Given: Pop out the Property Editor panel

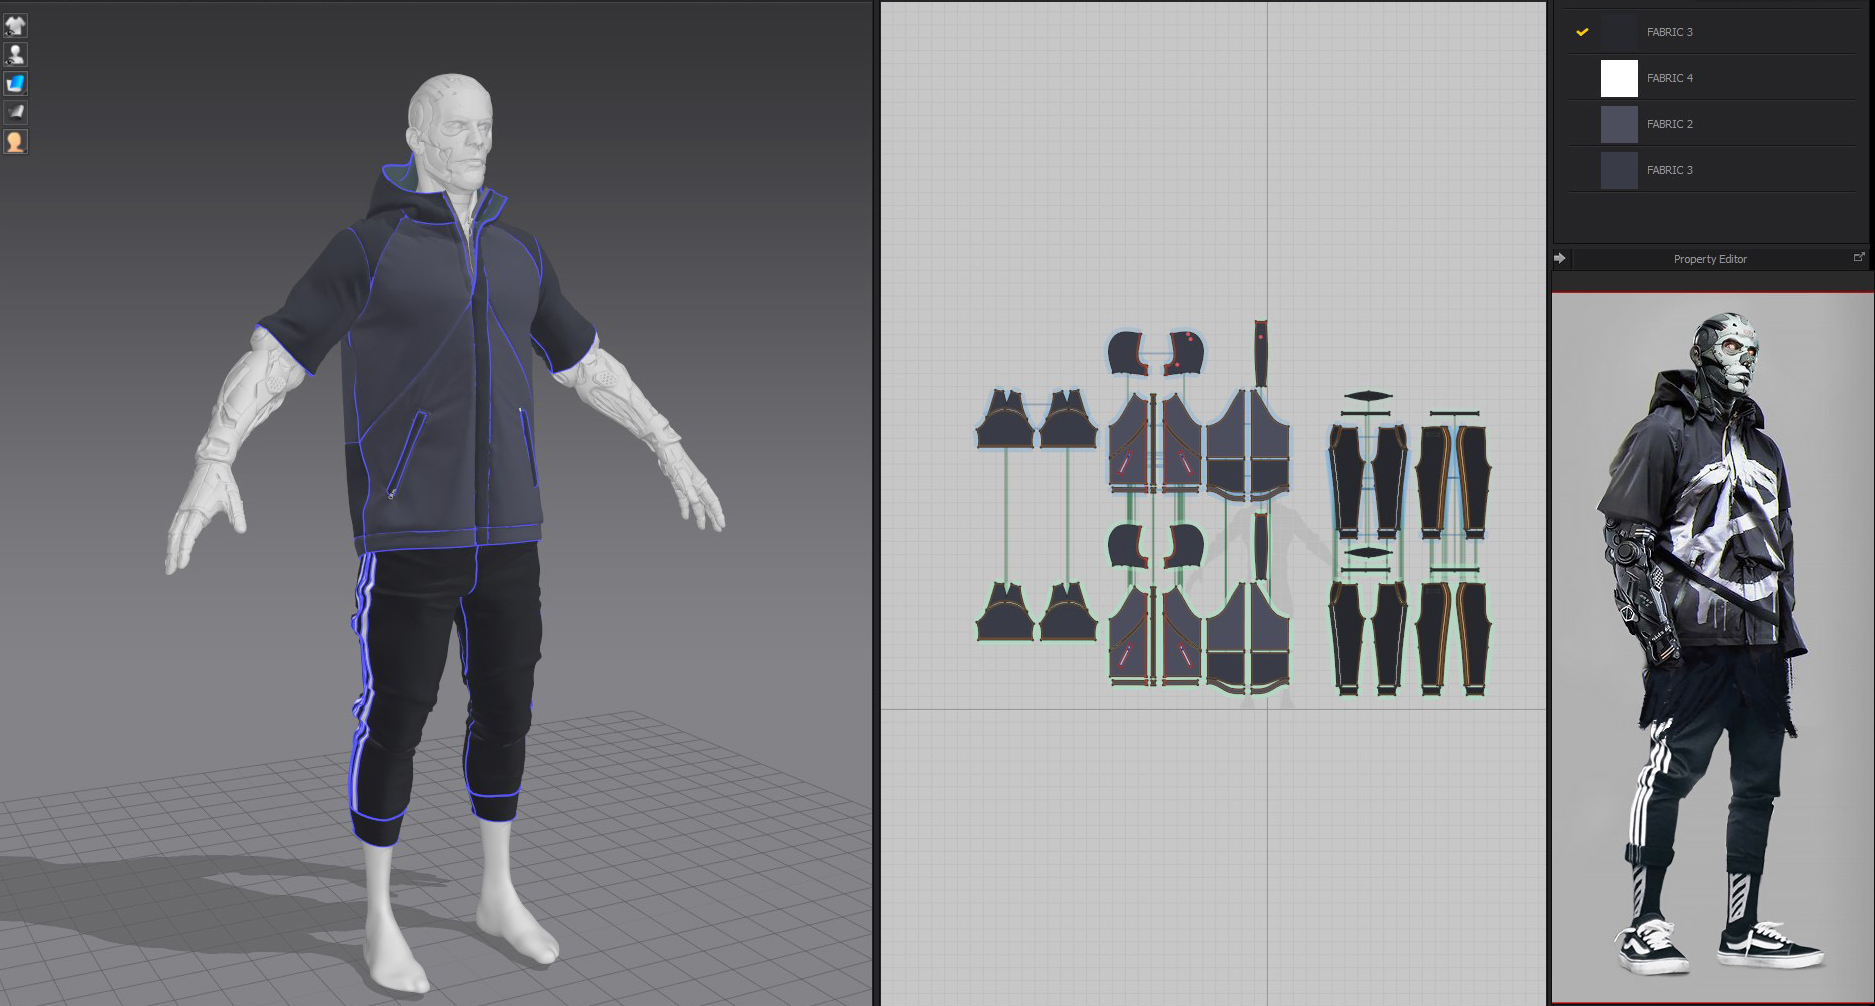Looking at the screenshot, I should pyautogui.click(x=1859, y=258).
